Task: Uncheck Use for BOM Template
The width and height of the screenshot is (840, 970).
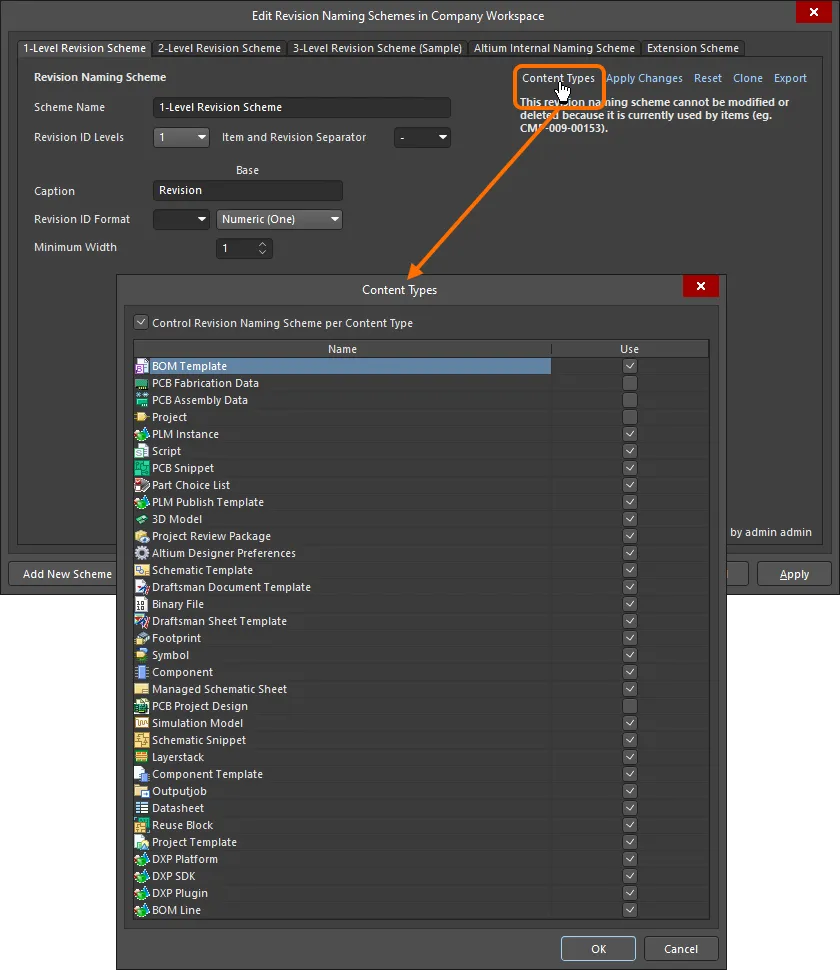Action: click(630, 366)
